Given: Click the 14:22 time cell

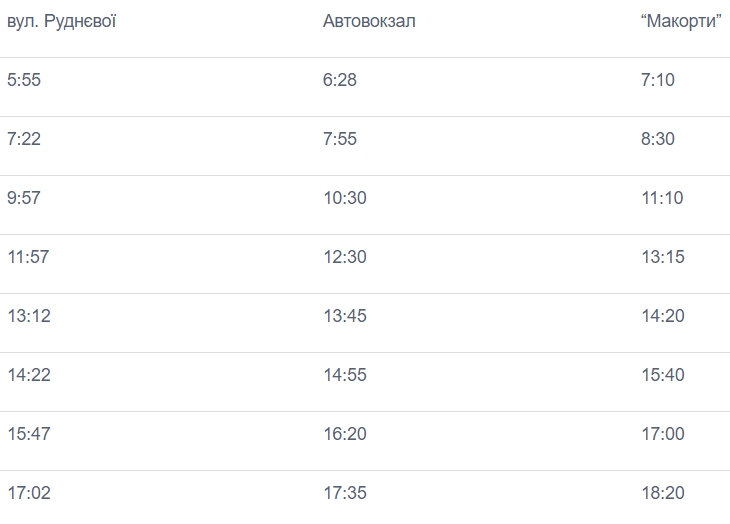Looking at the screenshot, I should (x=29, y=375).
